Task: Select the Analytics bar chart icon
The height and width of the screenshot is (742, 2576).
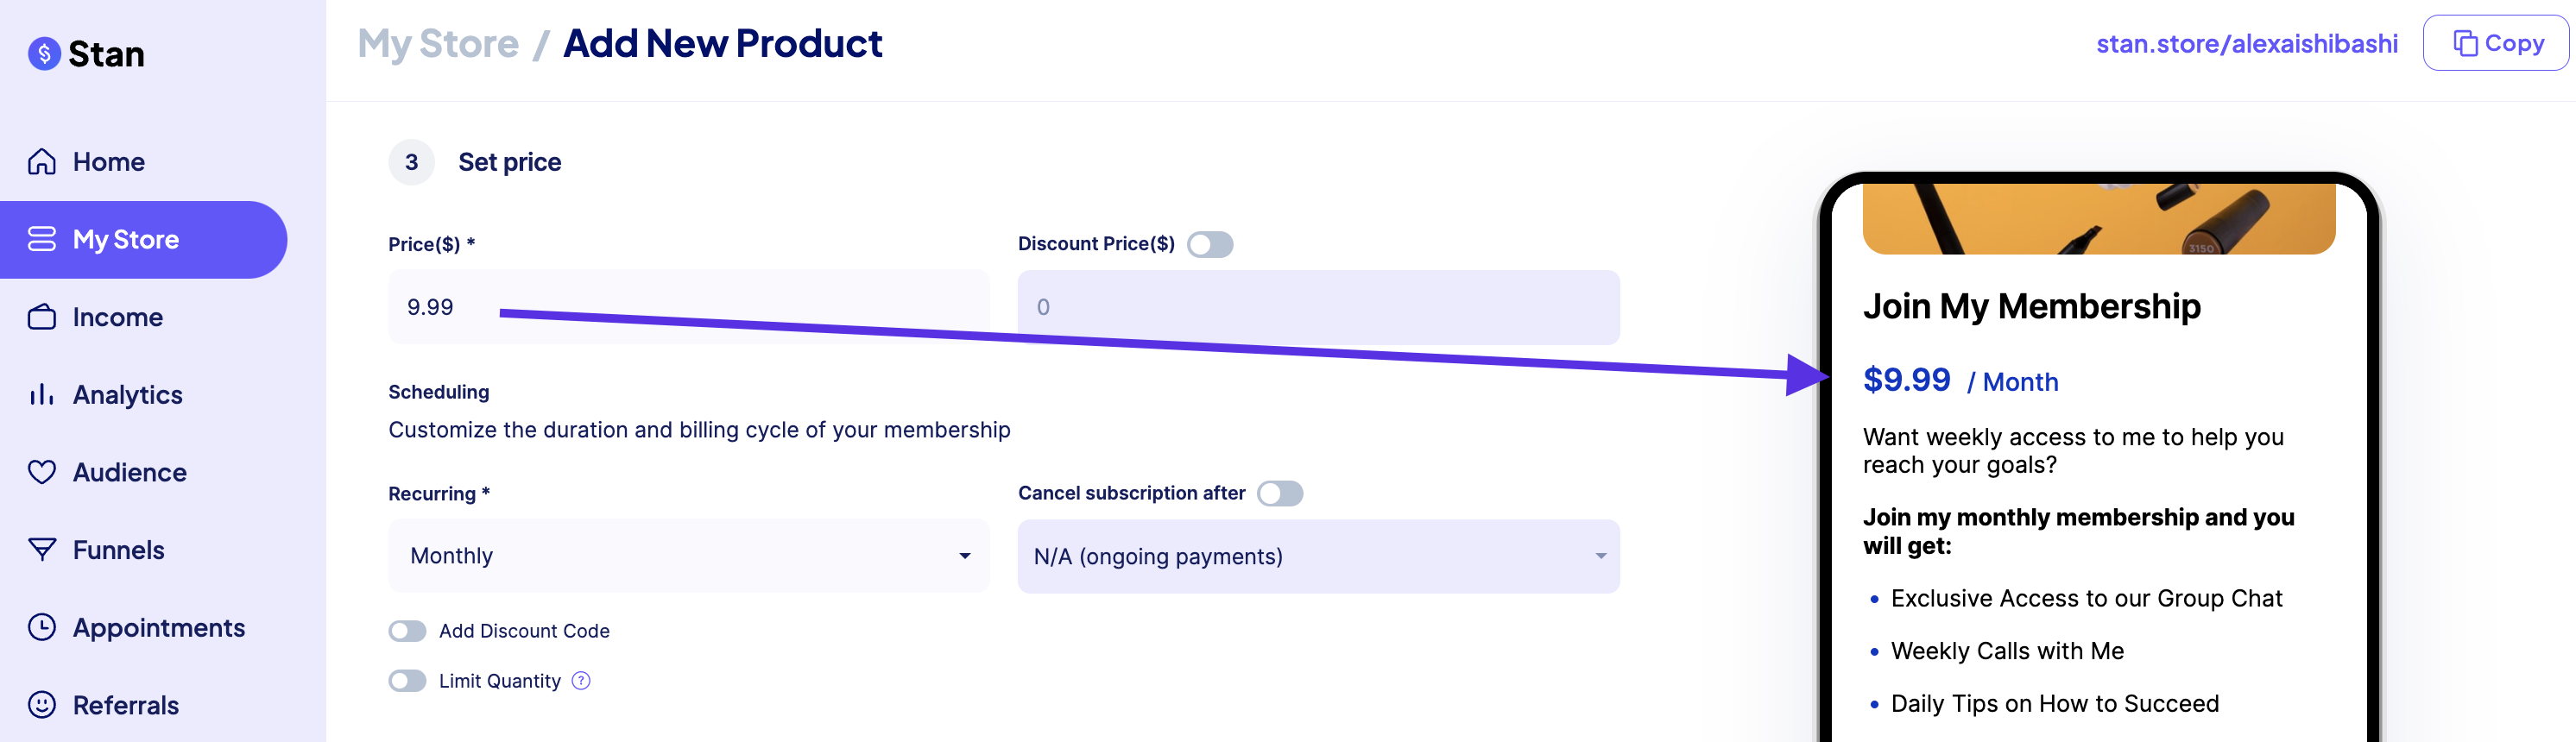Action: [41, 394]
